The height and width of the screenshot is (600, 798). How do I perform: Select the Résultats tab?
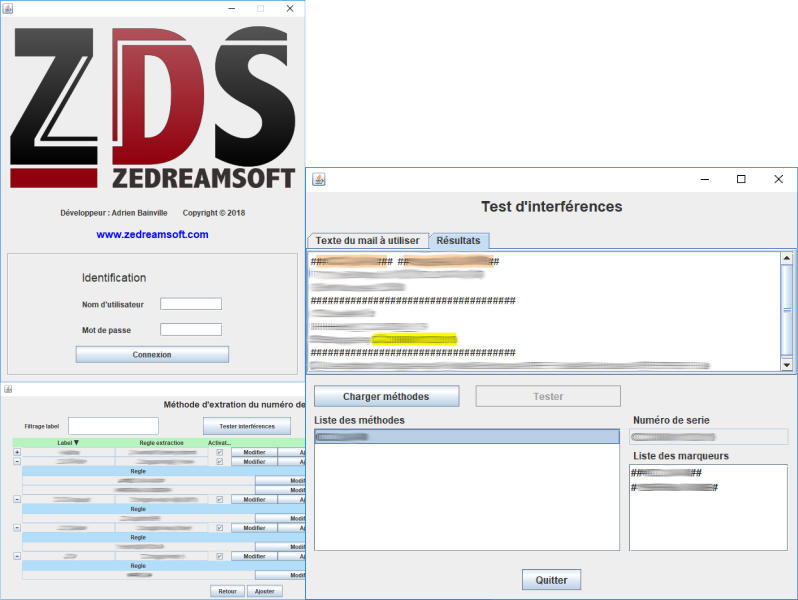(x=459, y=240)
